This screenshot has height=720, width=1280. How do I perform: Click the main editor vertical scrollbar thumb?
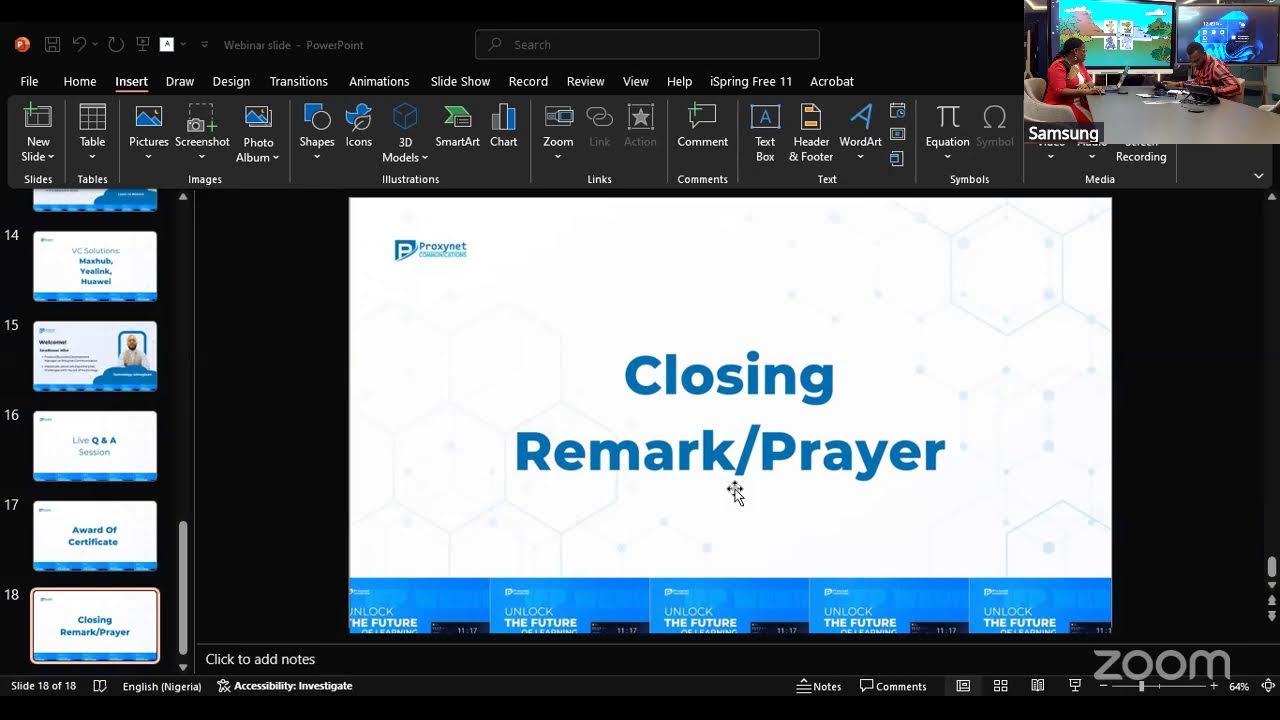(x=1271, y=567)
